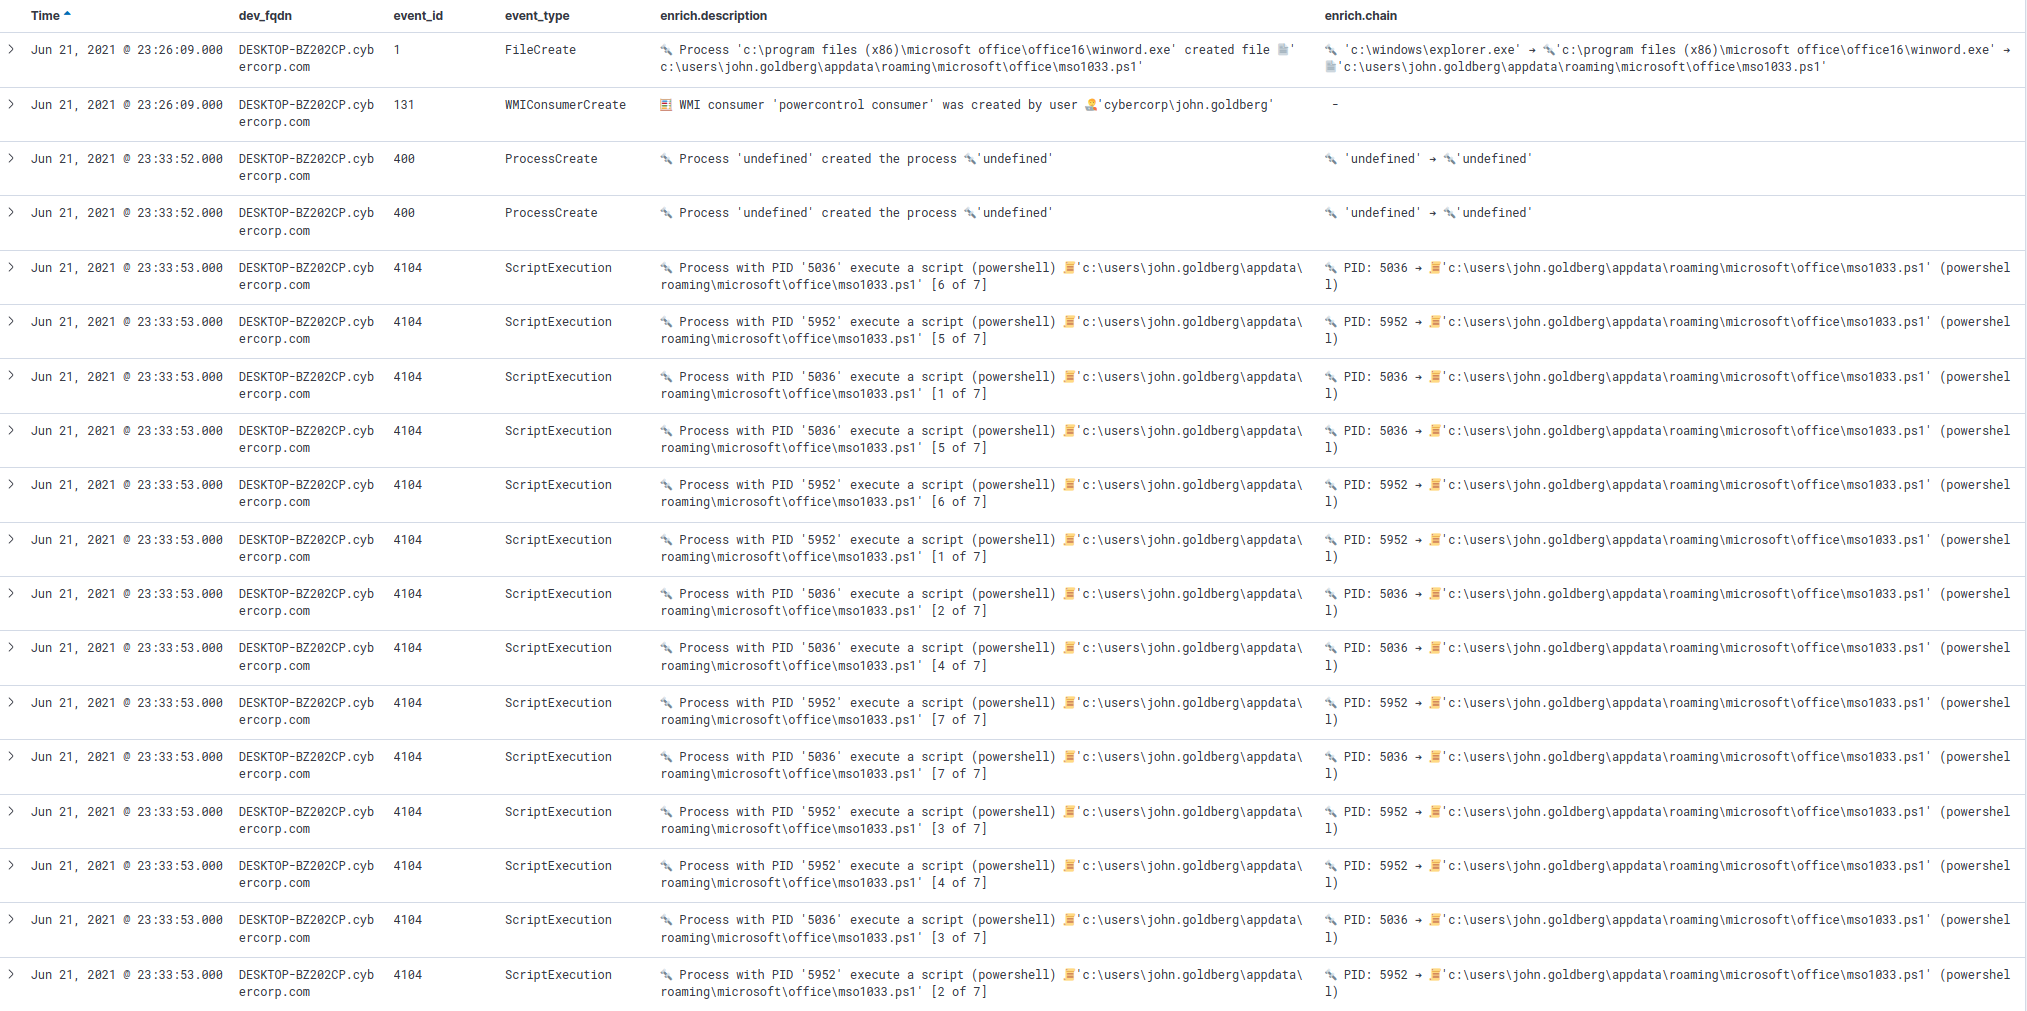Click the ScriptExecution cell in the PID 5036 [2 of 7] row
2027x1011 pixels.
tap(558, 594)
